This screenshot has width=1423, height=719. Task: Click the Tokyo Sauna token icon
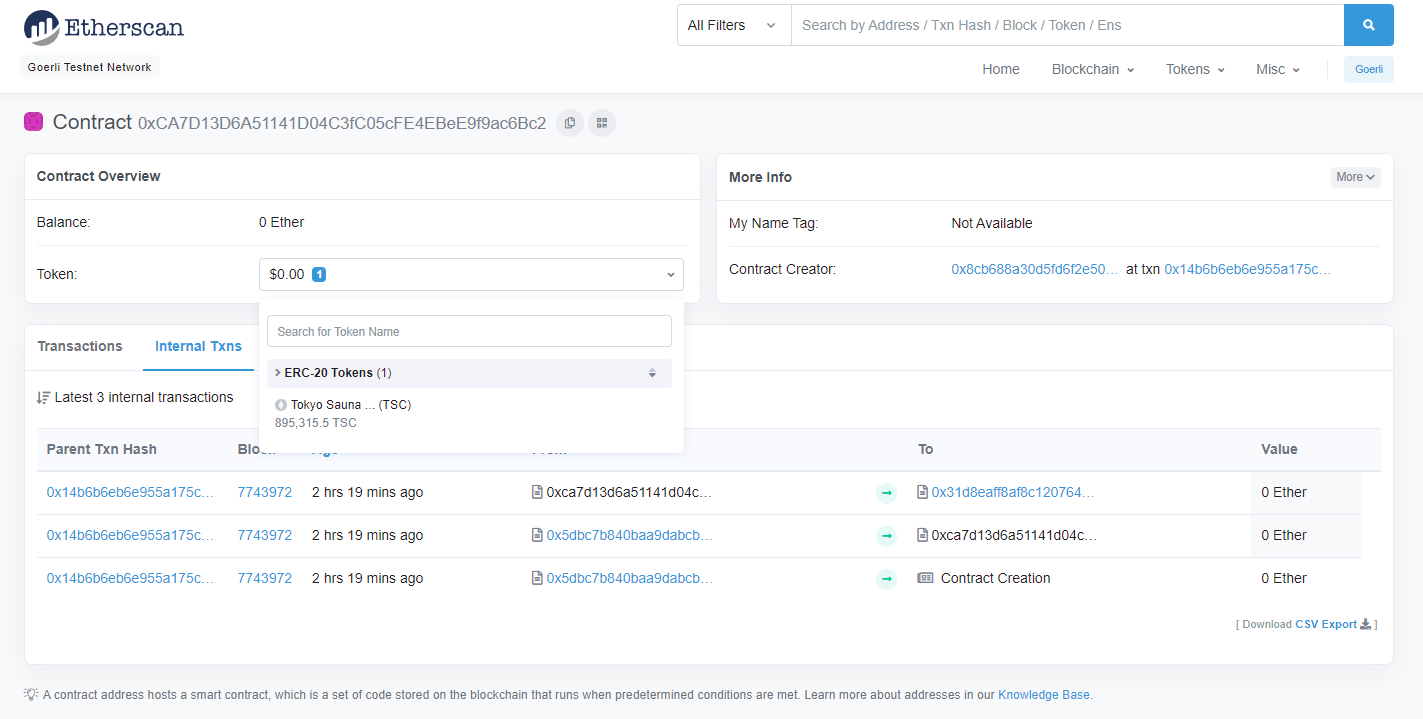(x=281, y=405)
